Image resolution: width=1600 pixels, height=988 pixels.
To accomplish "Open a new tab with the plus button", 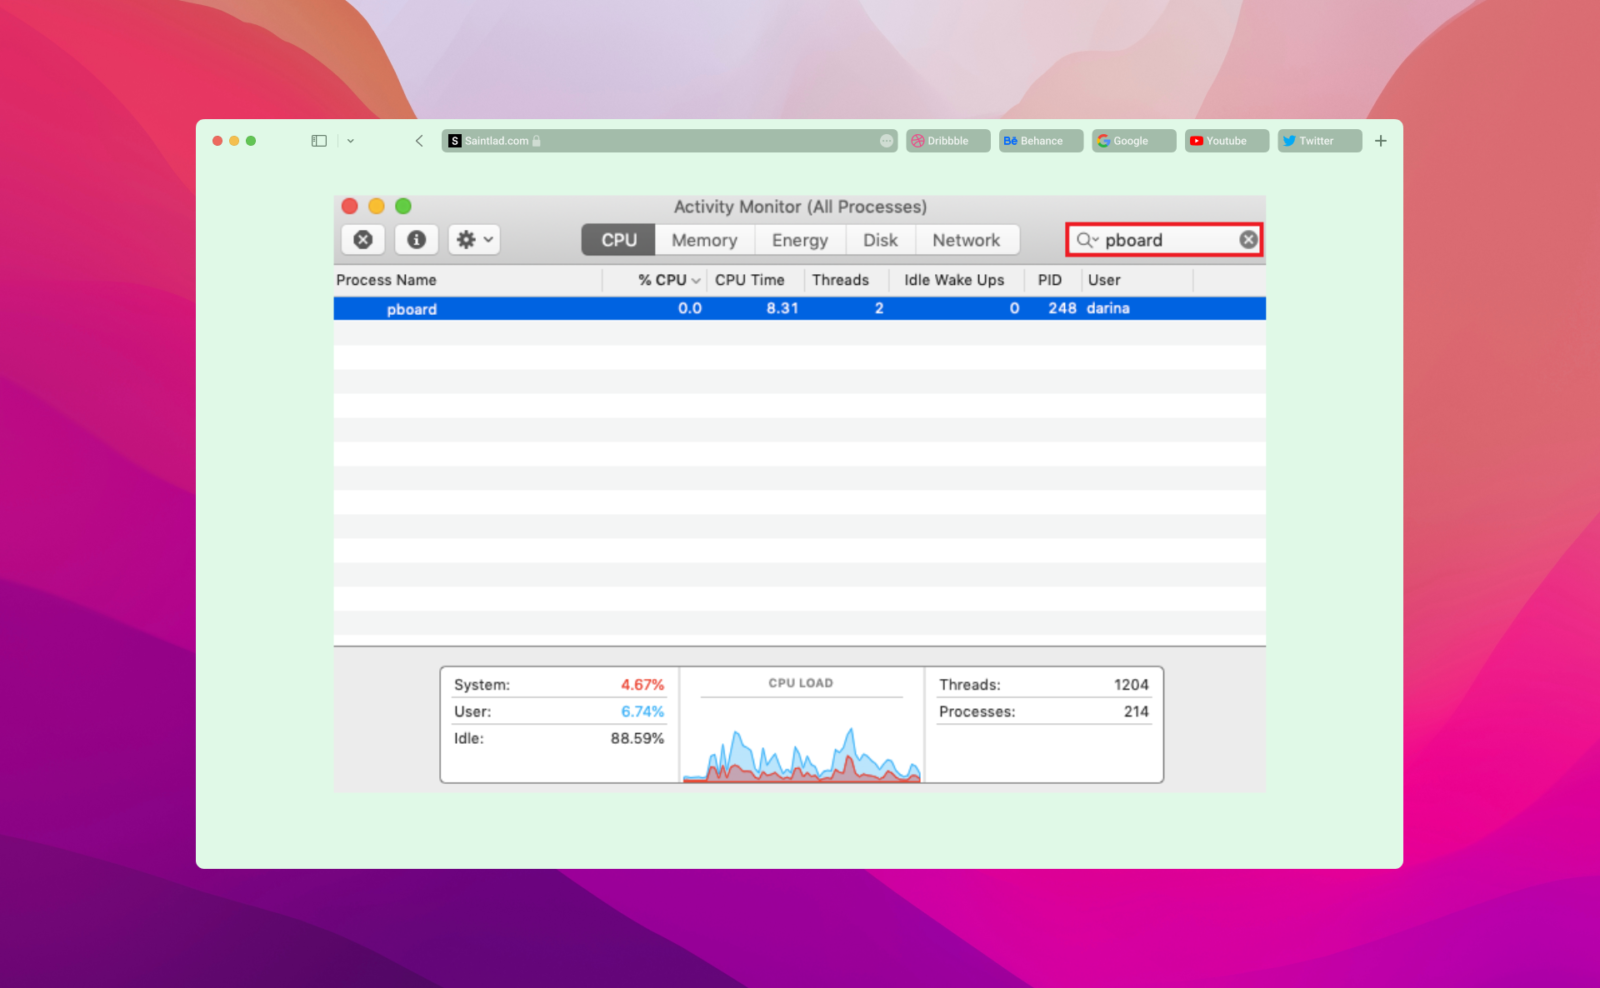I will click(1380, 140).
